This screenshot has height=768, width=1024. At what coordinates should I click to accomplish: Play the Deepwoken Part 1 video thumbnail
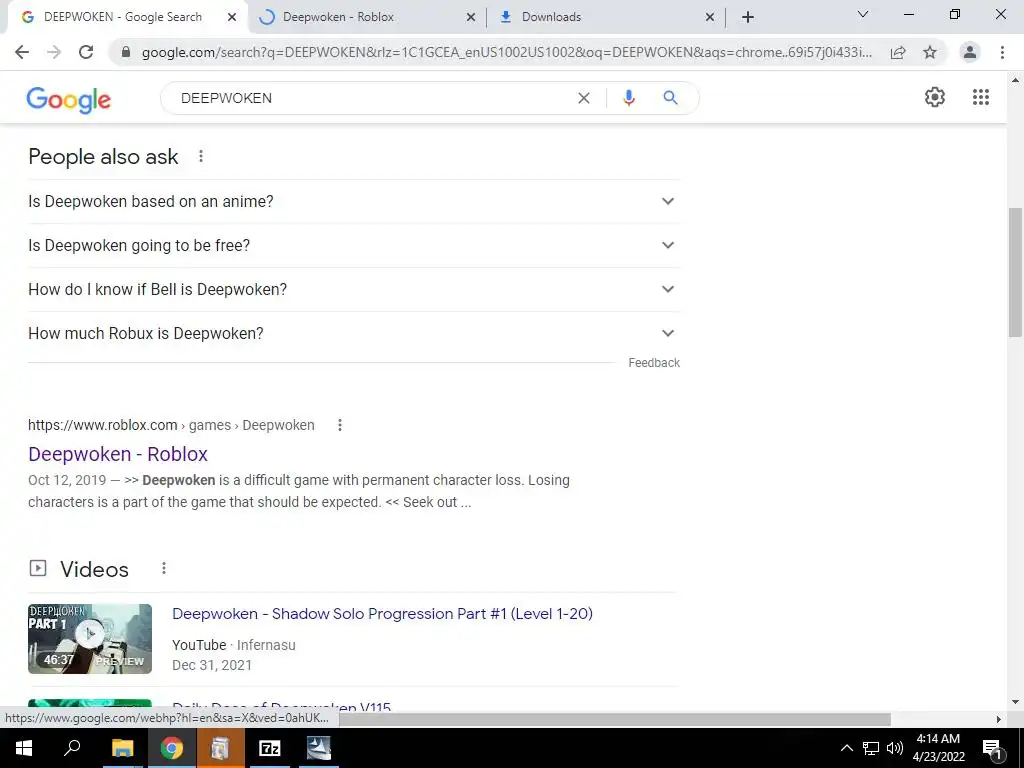click(90, 639)
